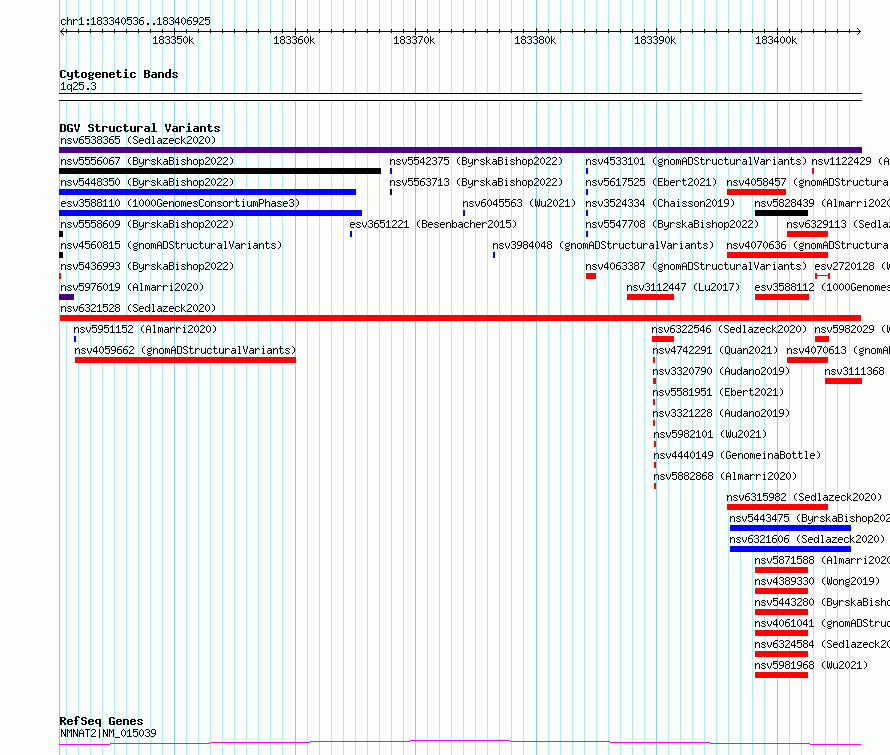Open nsv6321606 (Sedlazeck2020) label
The width and height of the screenshot is (890, 755).
point(807,539)
